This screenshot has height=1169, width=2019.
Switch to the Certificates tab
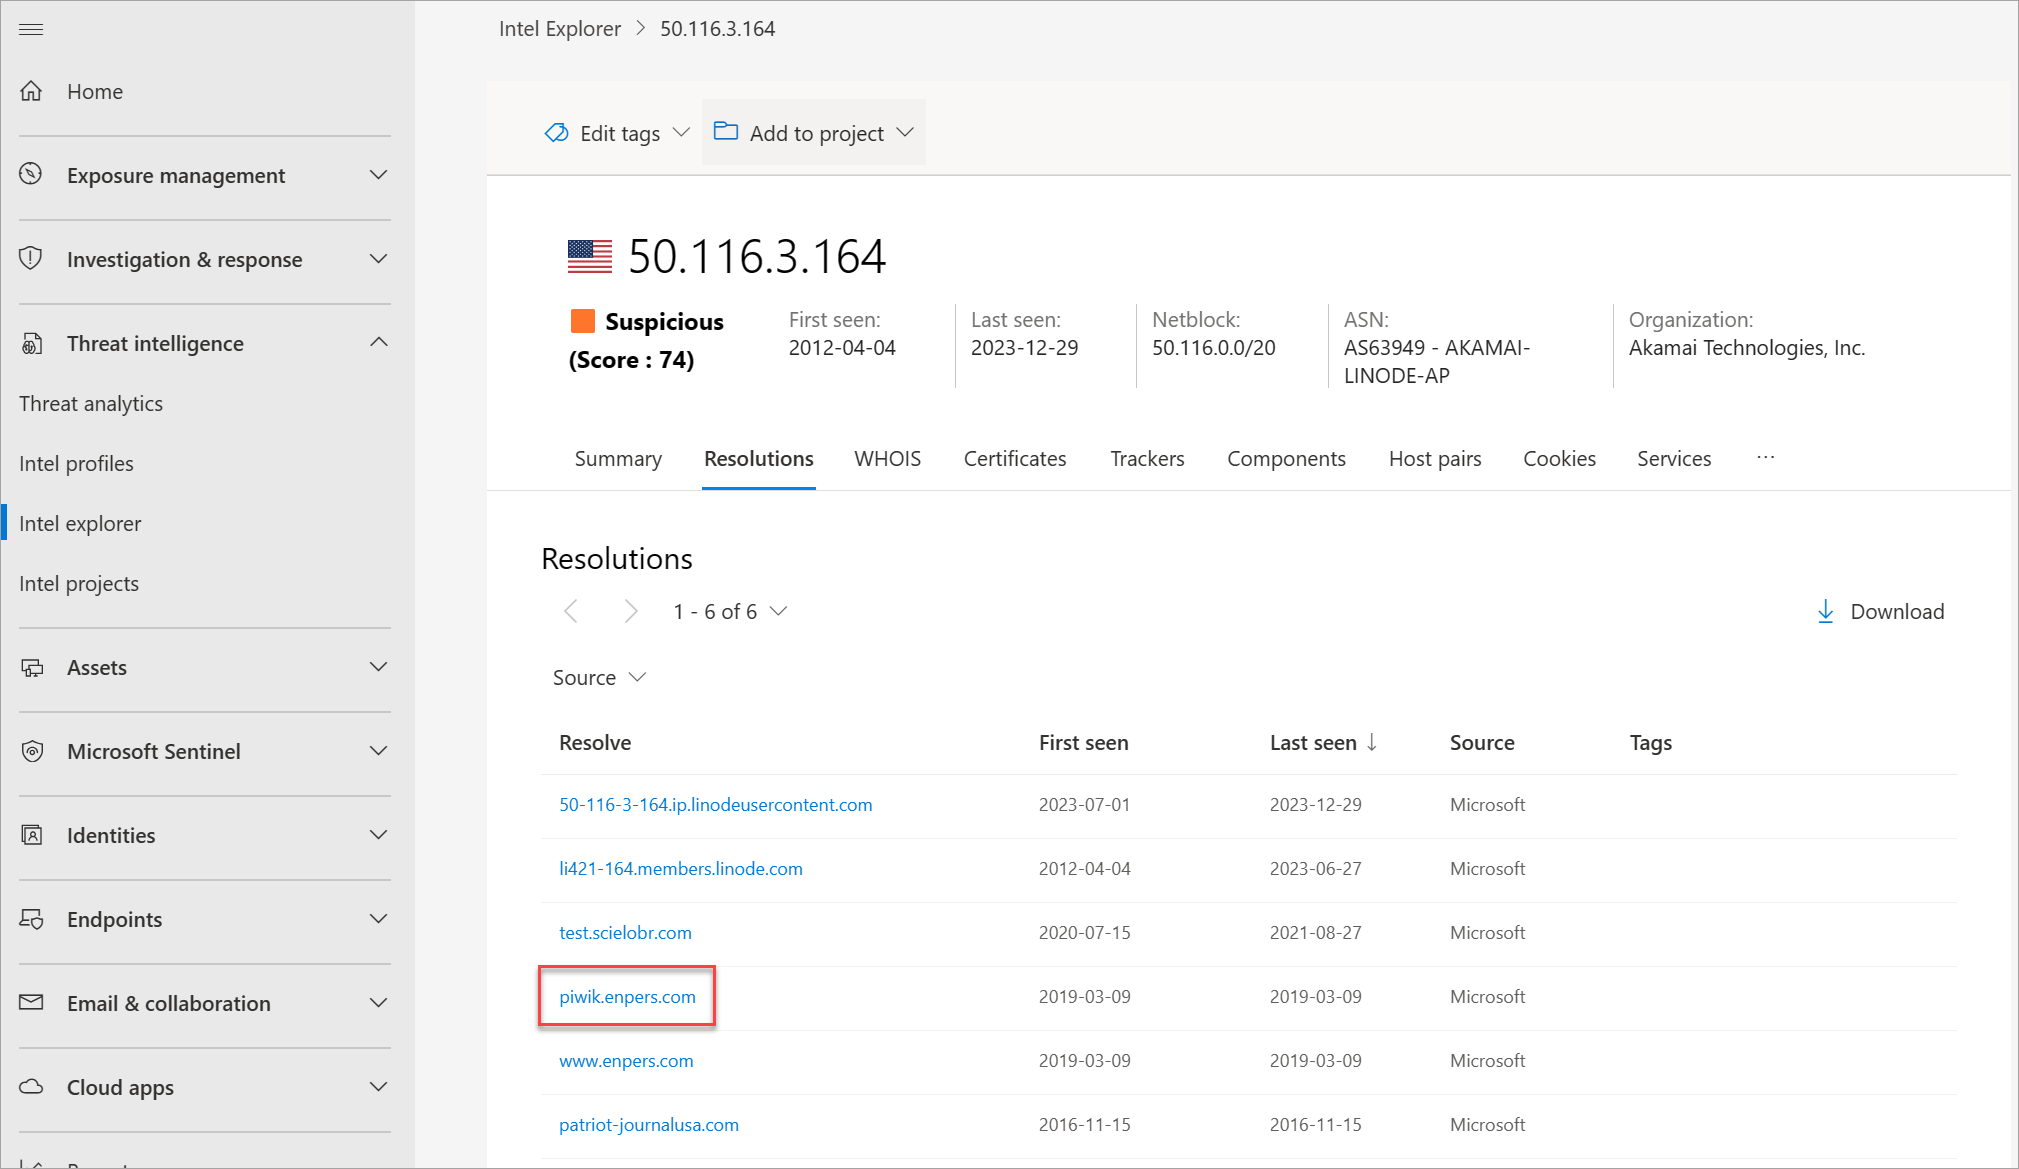point(1014,459)
